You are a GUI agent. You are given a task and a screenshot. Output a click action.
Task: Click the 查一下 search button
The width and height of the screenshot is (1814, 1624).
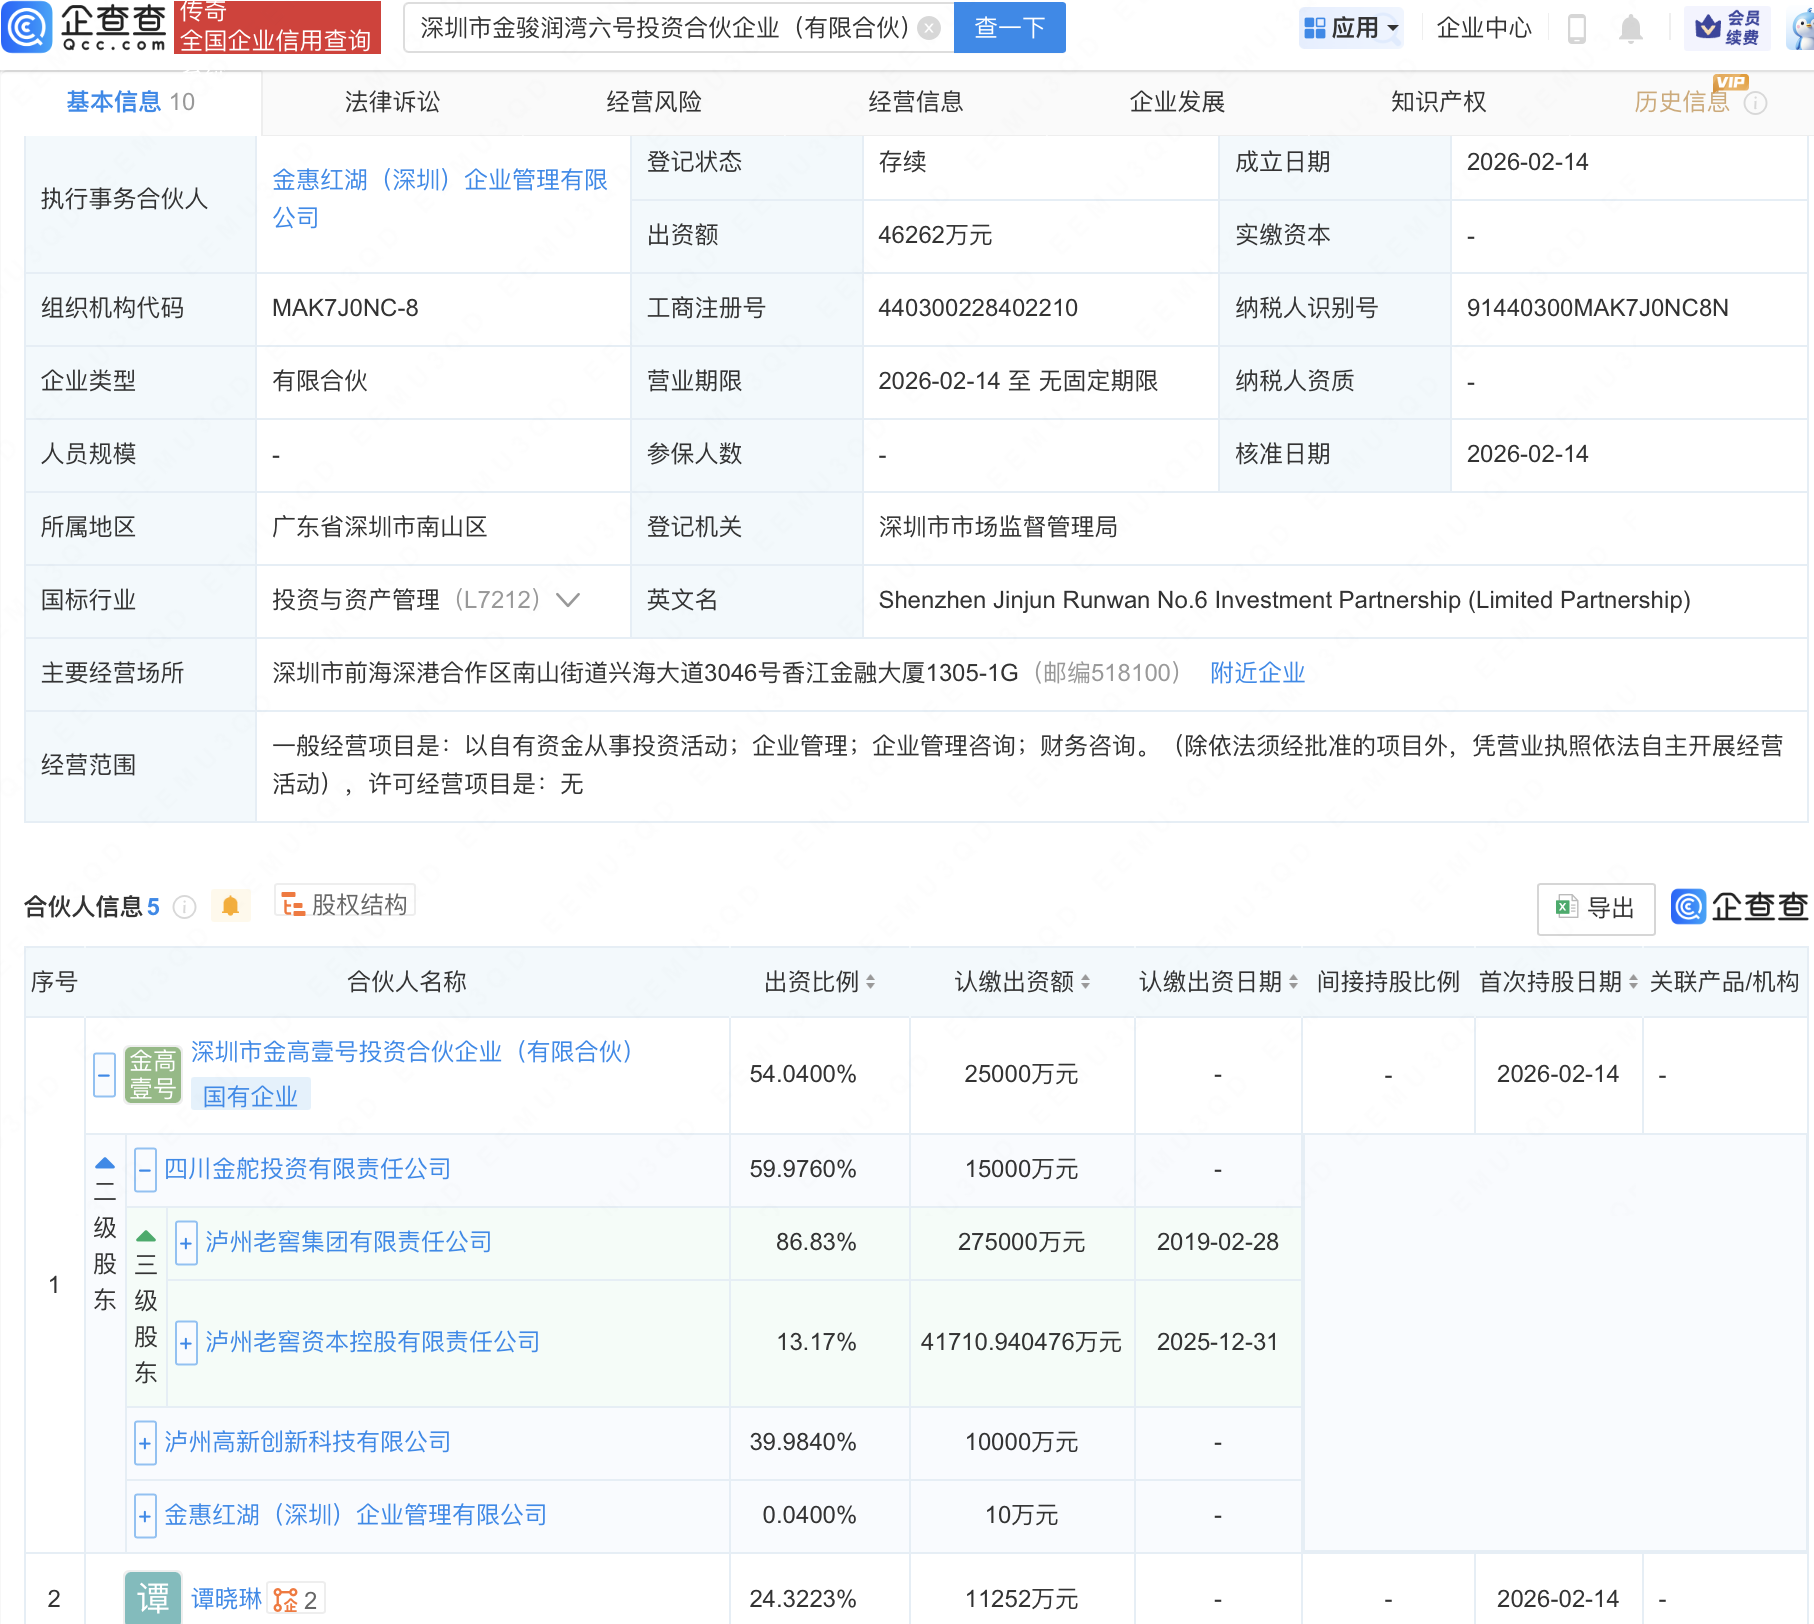1009,28
